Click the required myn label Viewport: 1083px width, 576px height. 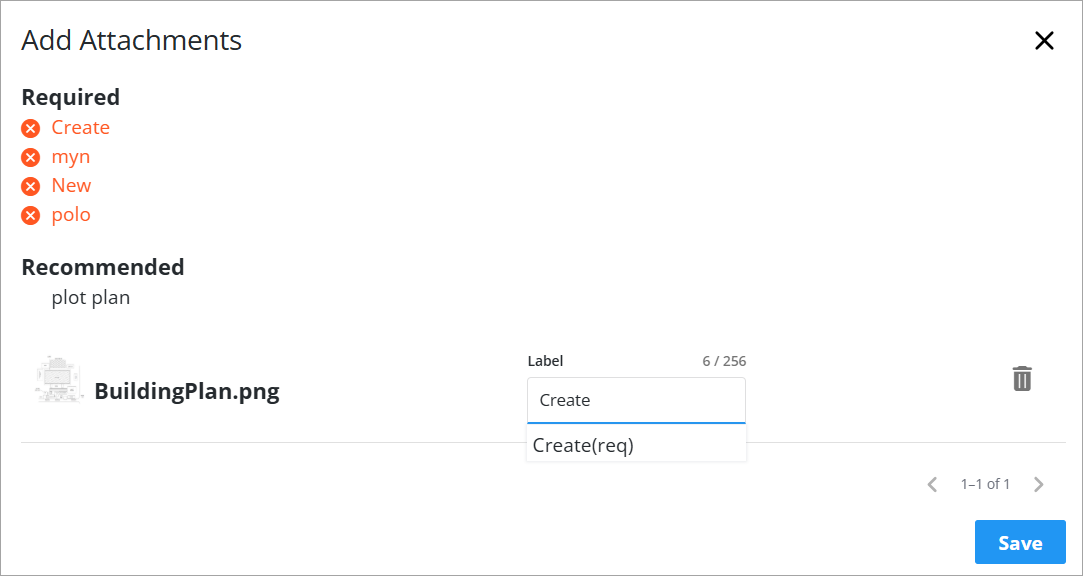tap(71, 157)
